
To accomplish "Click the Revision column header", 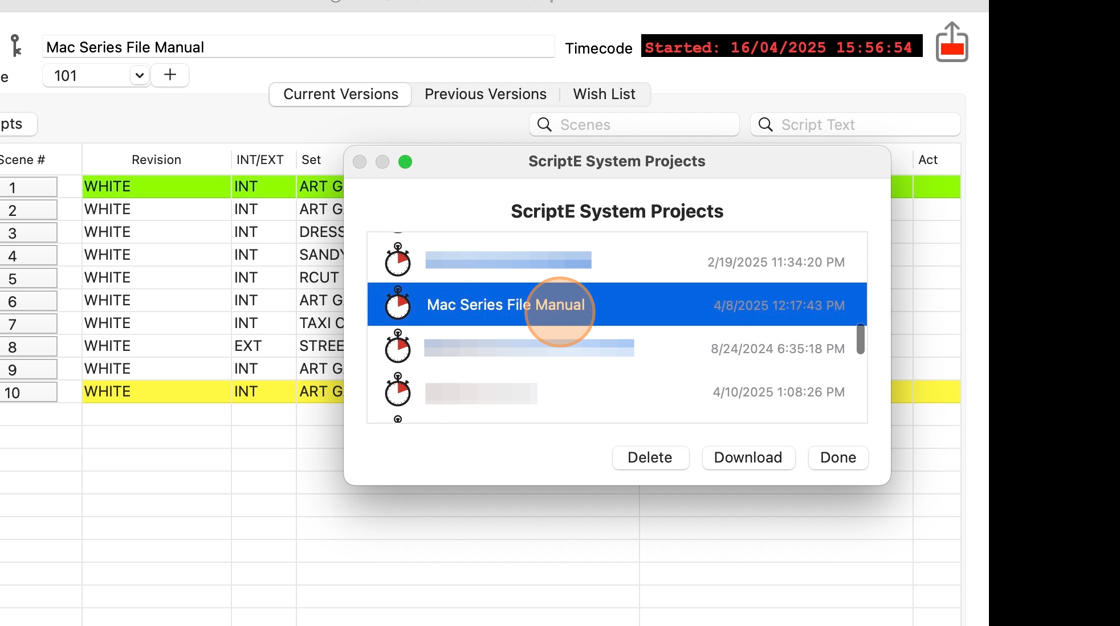I will (x=156, y=159).
